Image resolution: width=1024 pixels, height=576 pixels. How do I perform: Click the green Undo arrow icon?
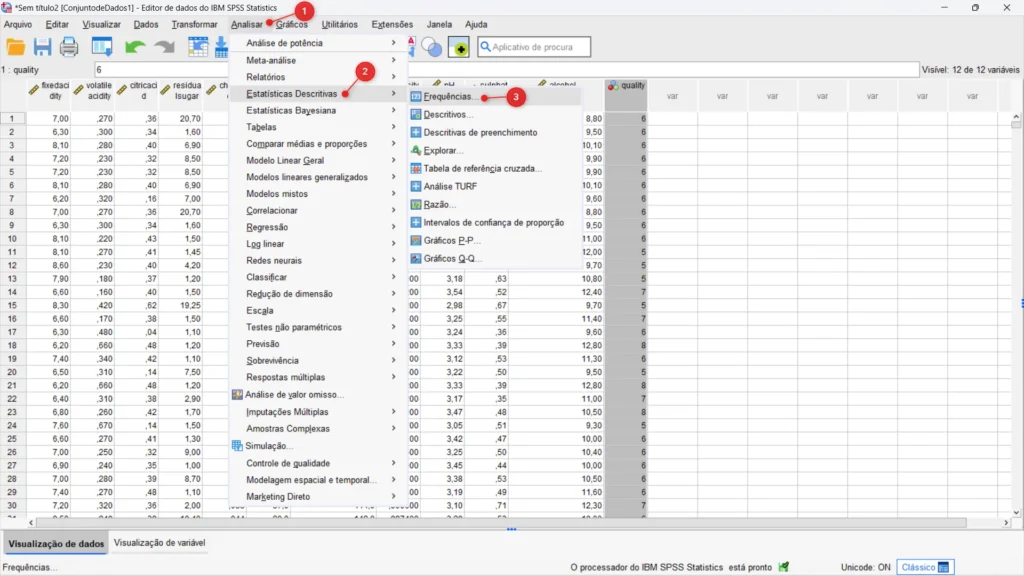pyautogui.click(x=135, y=47)
